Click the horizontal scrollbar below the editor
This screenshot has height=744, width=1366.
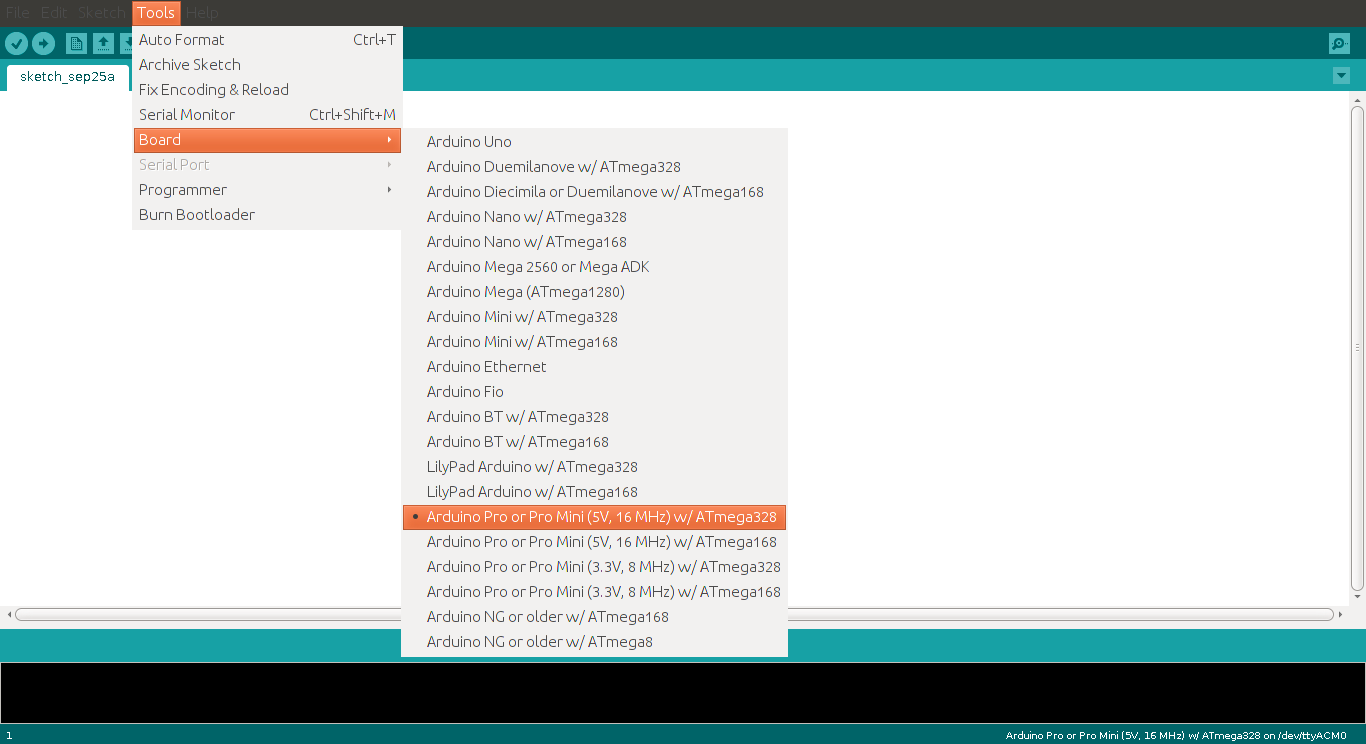(200, 616)
